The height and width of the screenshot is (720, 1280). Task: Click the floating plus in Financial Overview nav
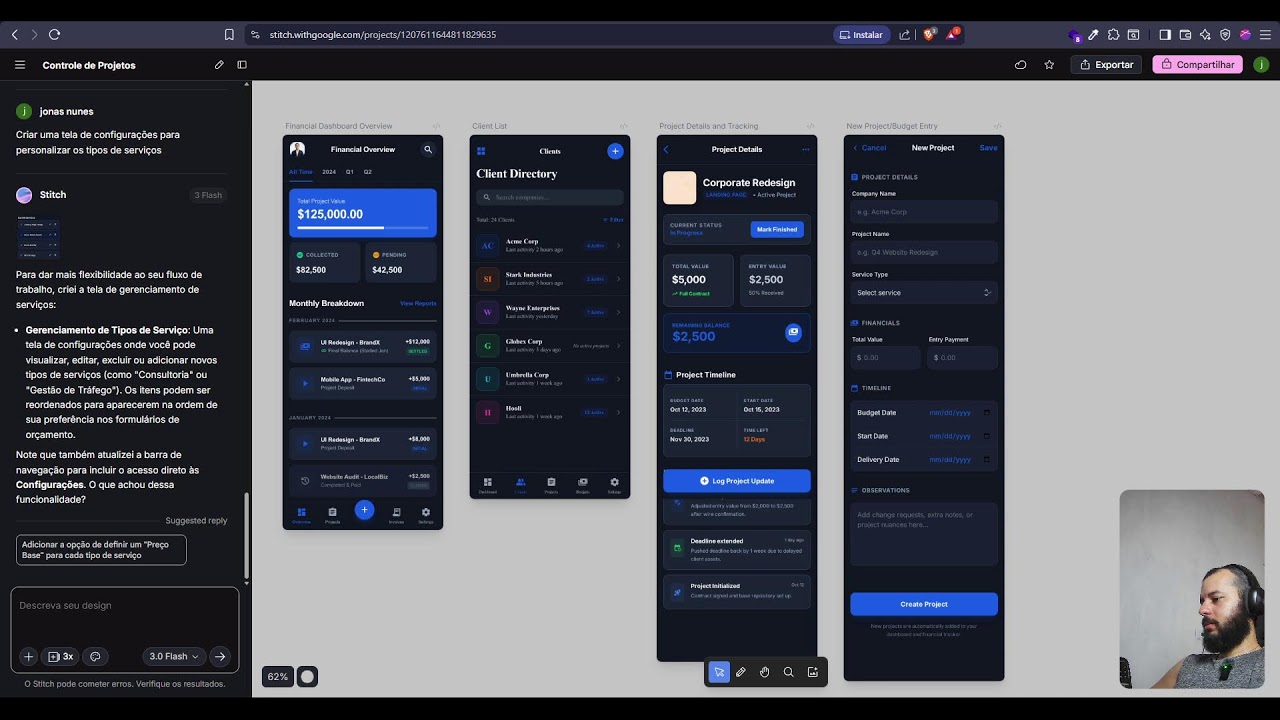(364, 510)
